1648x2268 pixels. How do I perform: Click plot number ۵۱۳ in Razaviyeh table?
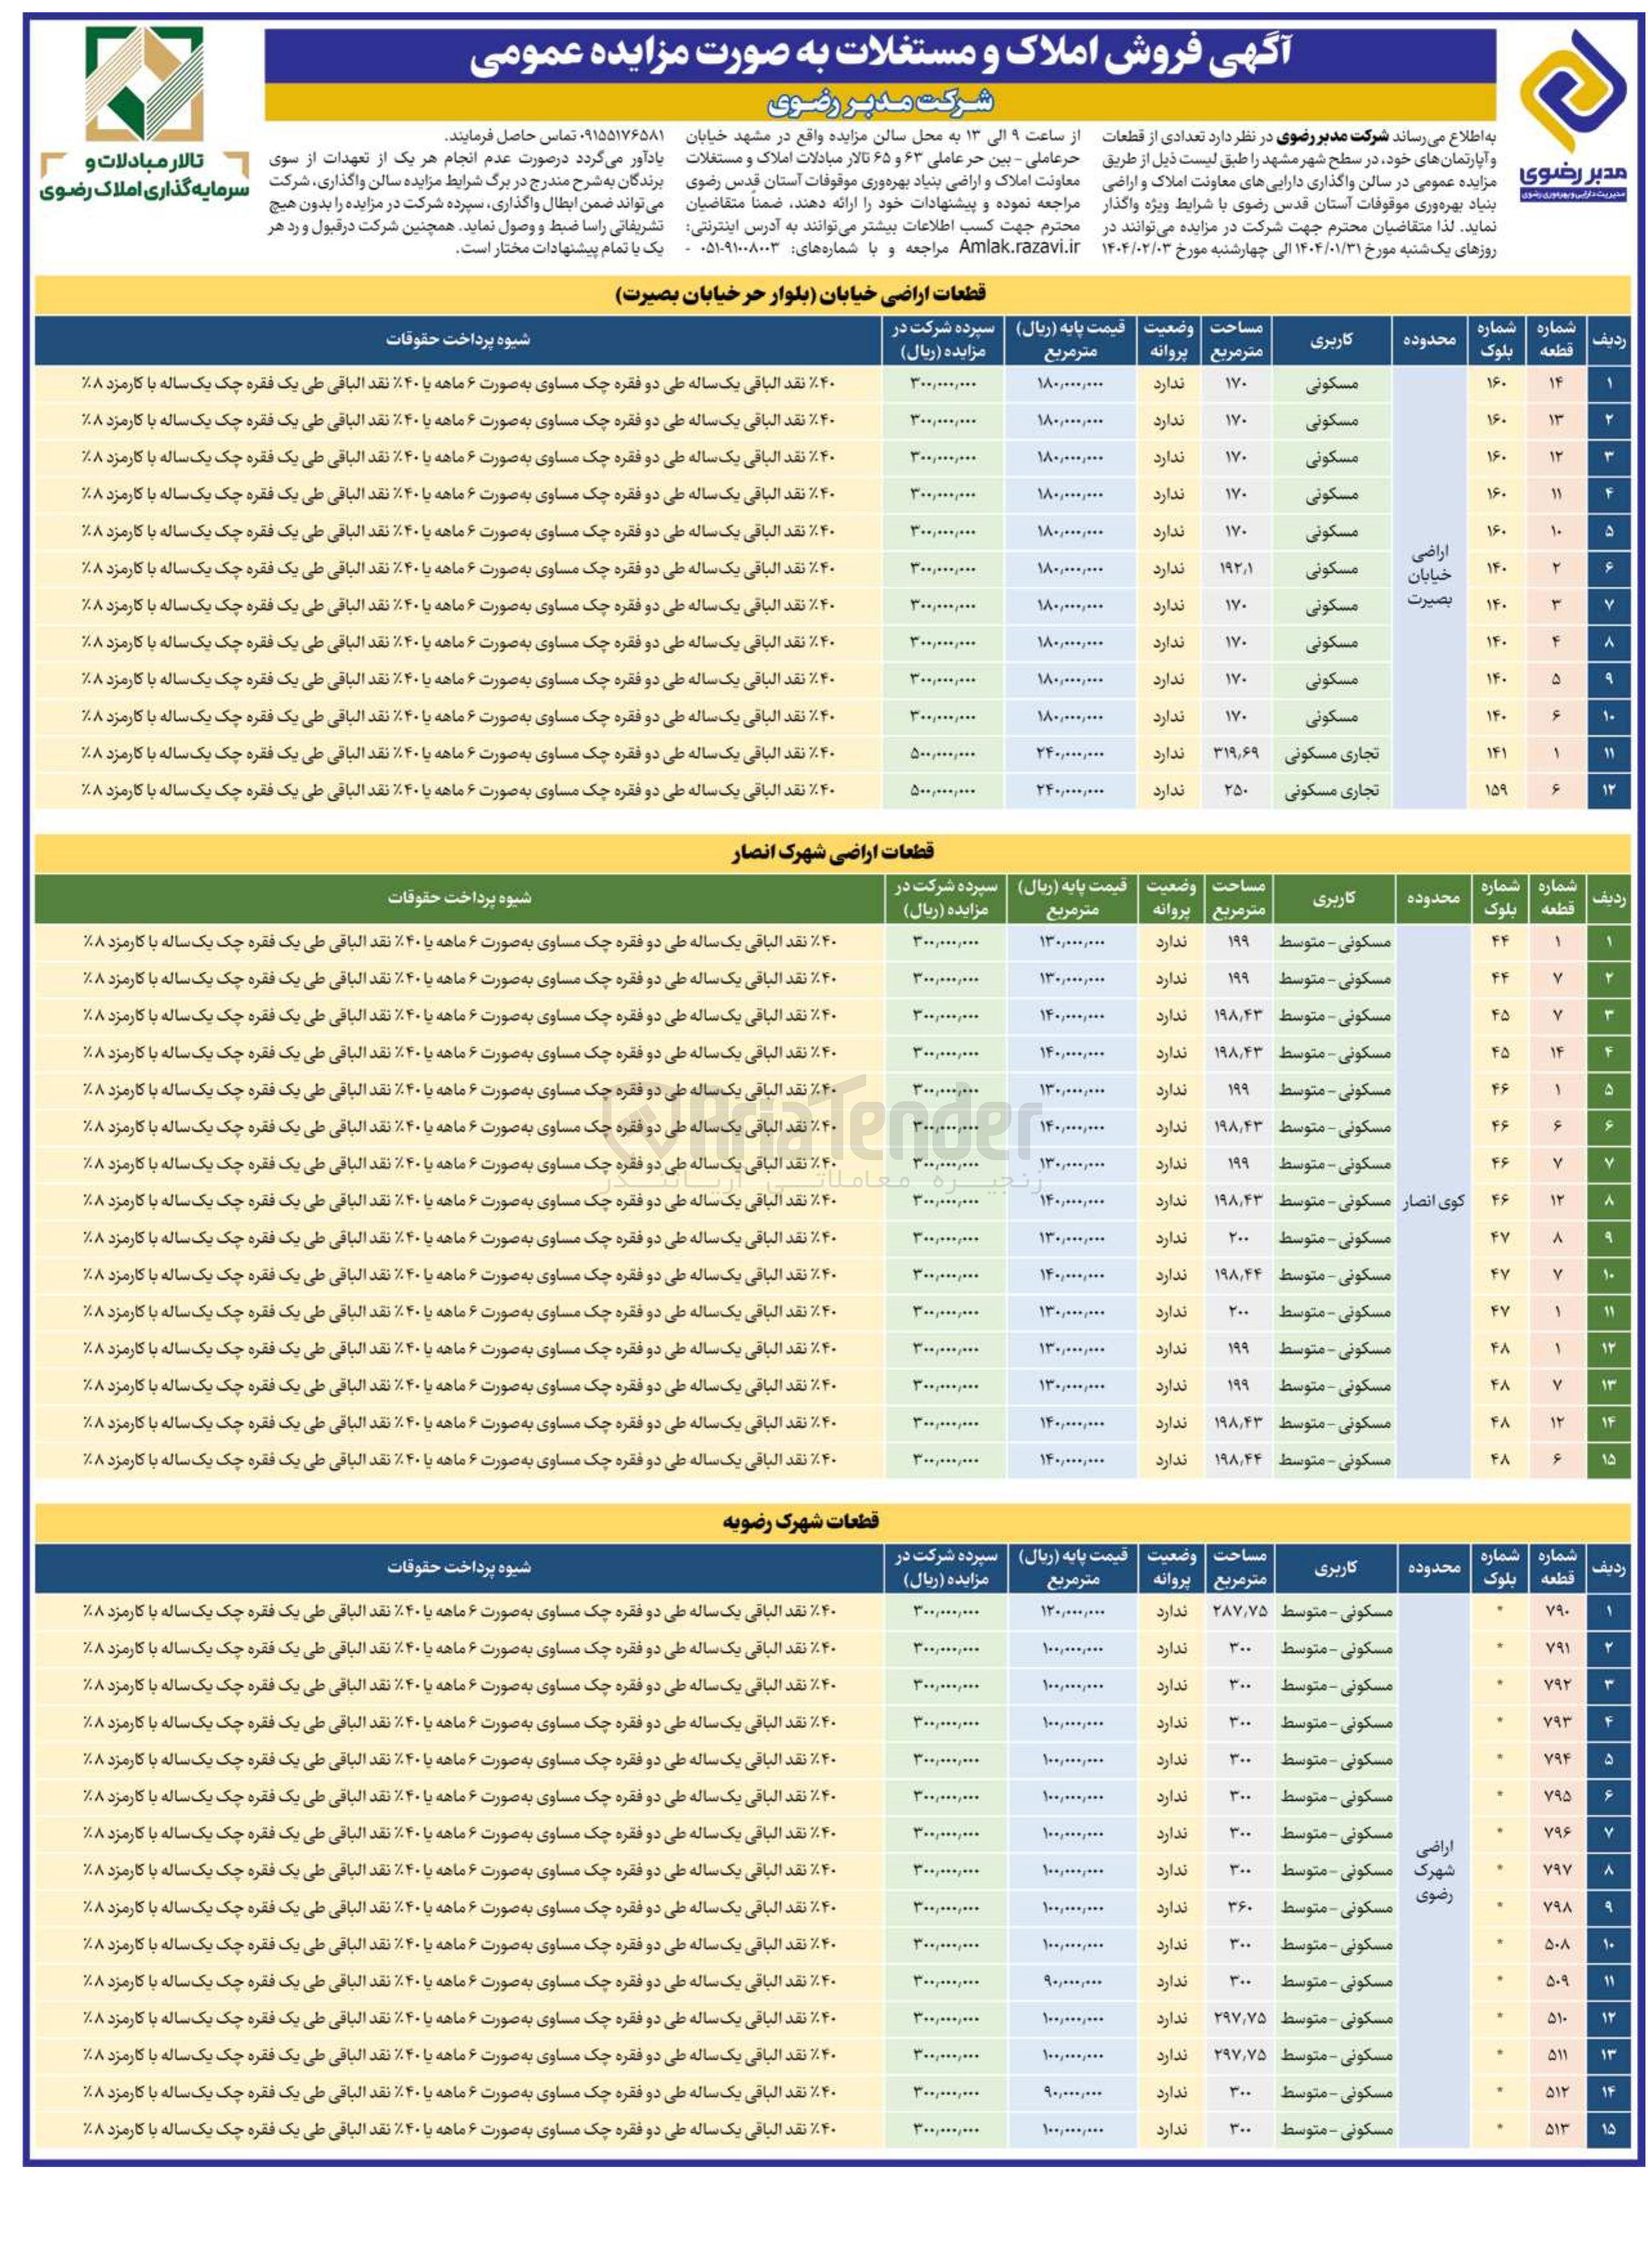tap(1557, 2130)
